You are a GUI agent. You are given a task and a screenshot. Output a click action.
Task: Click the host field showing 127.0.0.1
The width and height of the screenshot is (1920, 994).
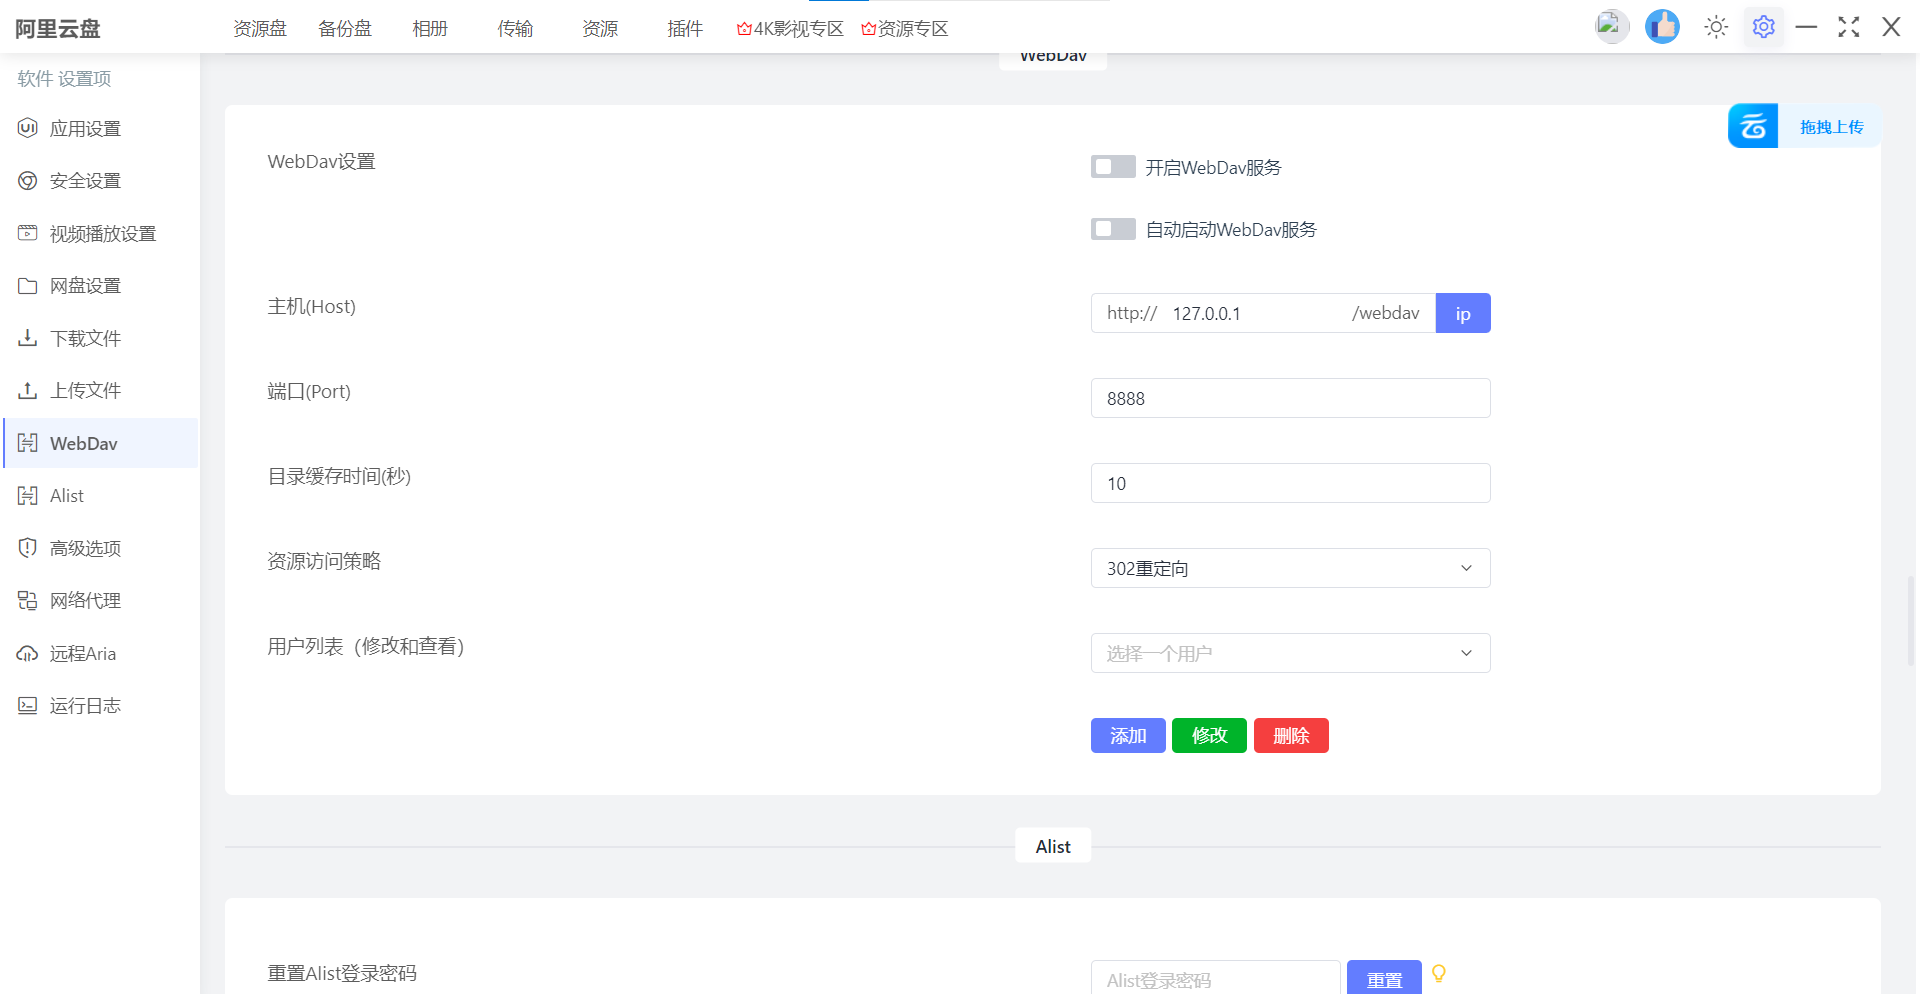[x=1256, y=313]
